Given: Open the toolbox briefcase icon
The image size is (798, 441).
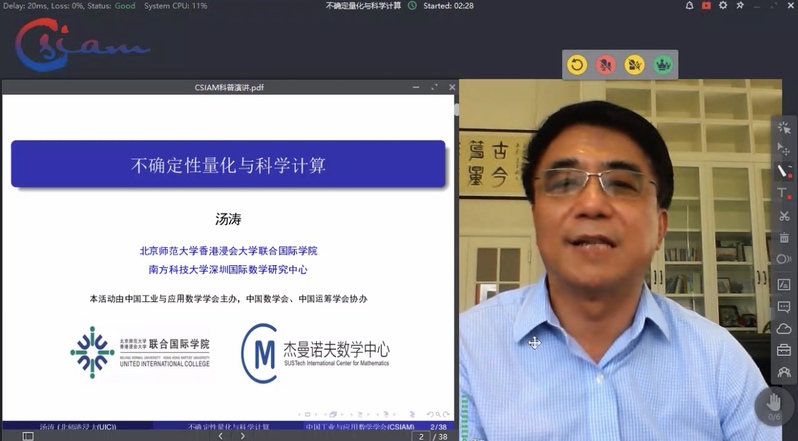Looking at the screenshot, I should [x=784, y=350].
